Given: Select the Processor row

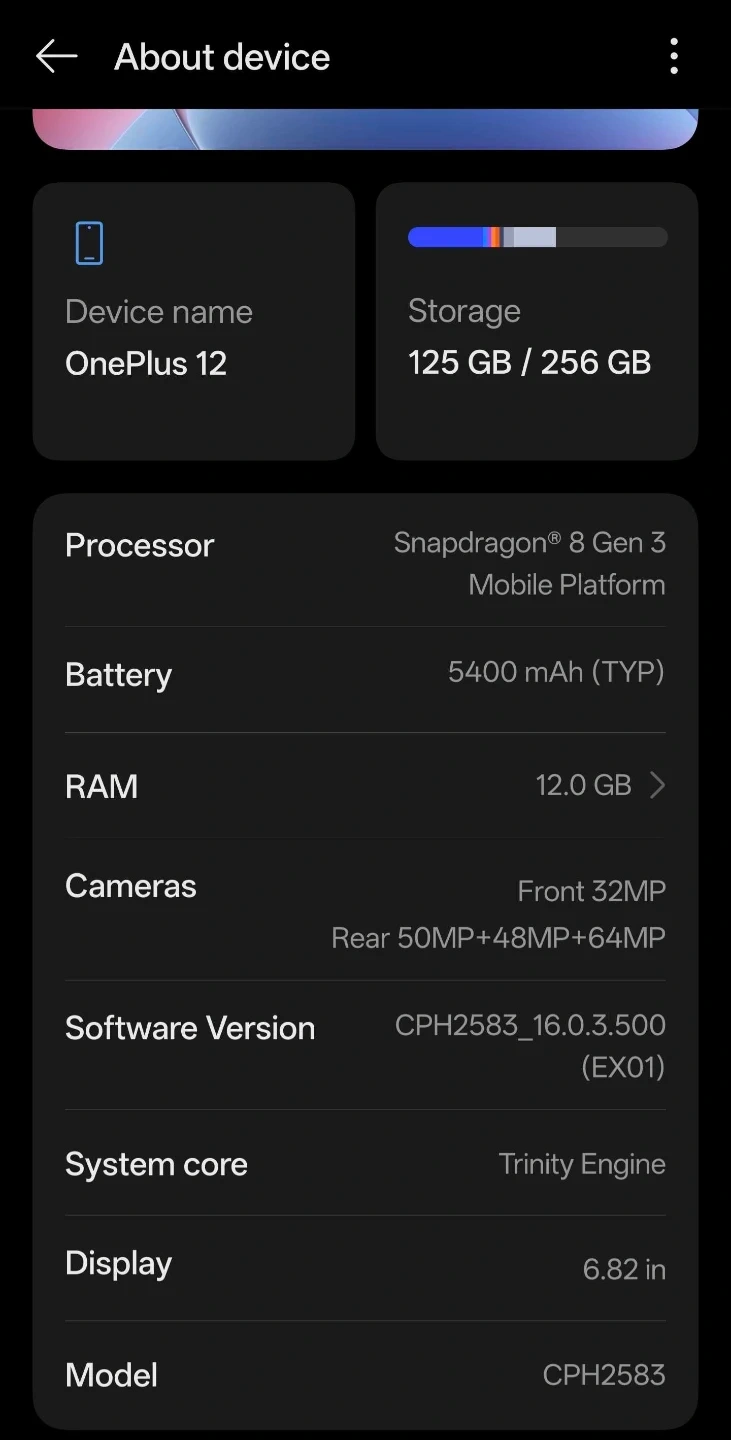Looking at the screenshot, I should (365, 563).
